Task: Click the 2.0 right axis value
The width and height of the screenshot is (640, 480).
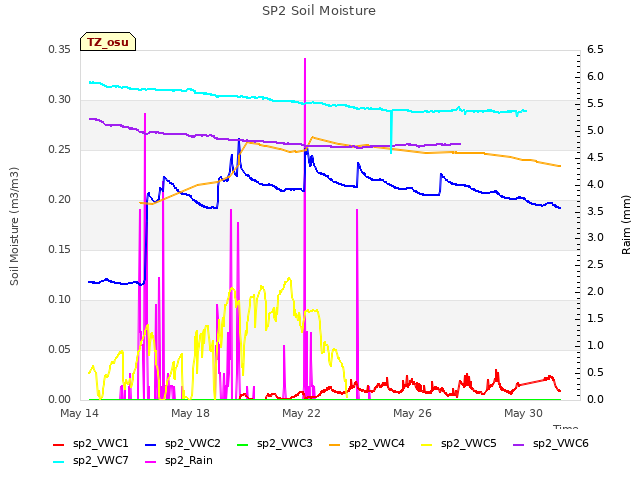Action: tap(595, 292)
